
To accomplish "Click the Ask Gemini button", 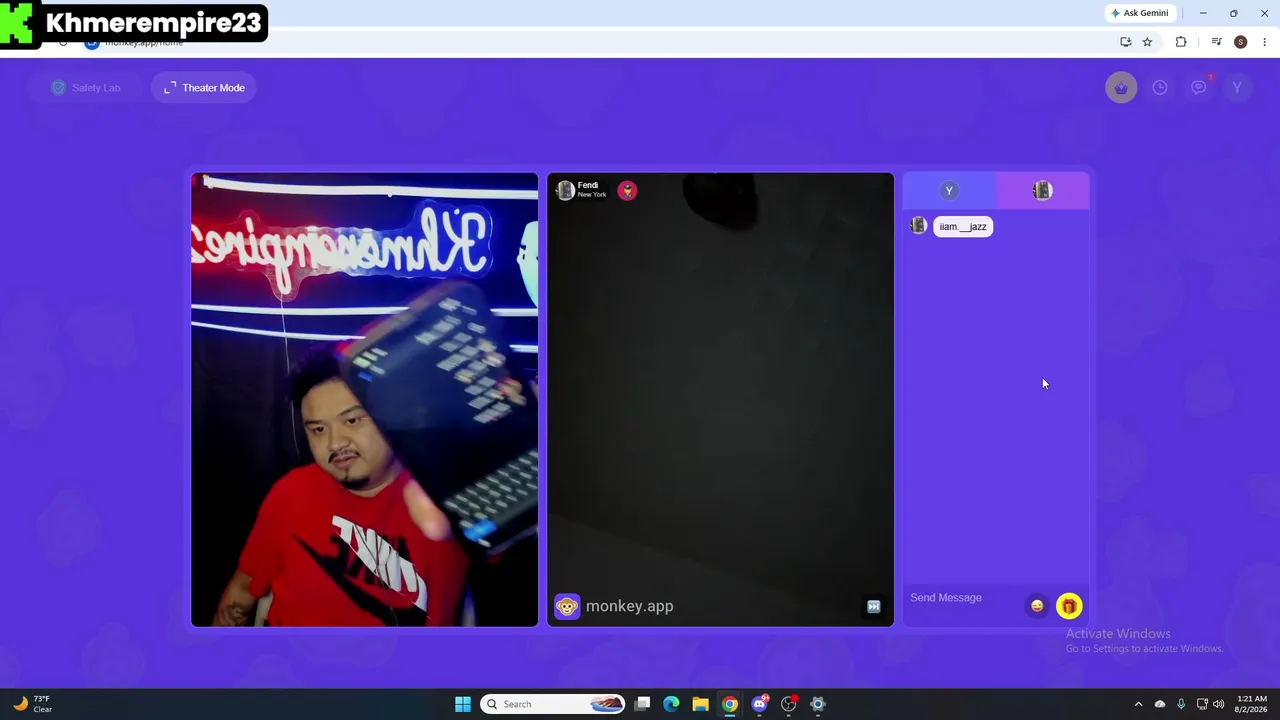I will click(x=1139, y=13).
